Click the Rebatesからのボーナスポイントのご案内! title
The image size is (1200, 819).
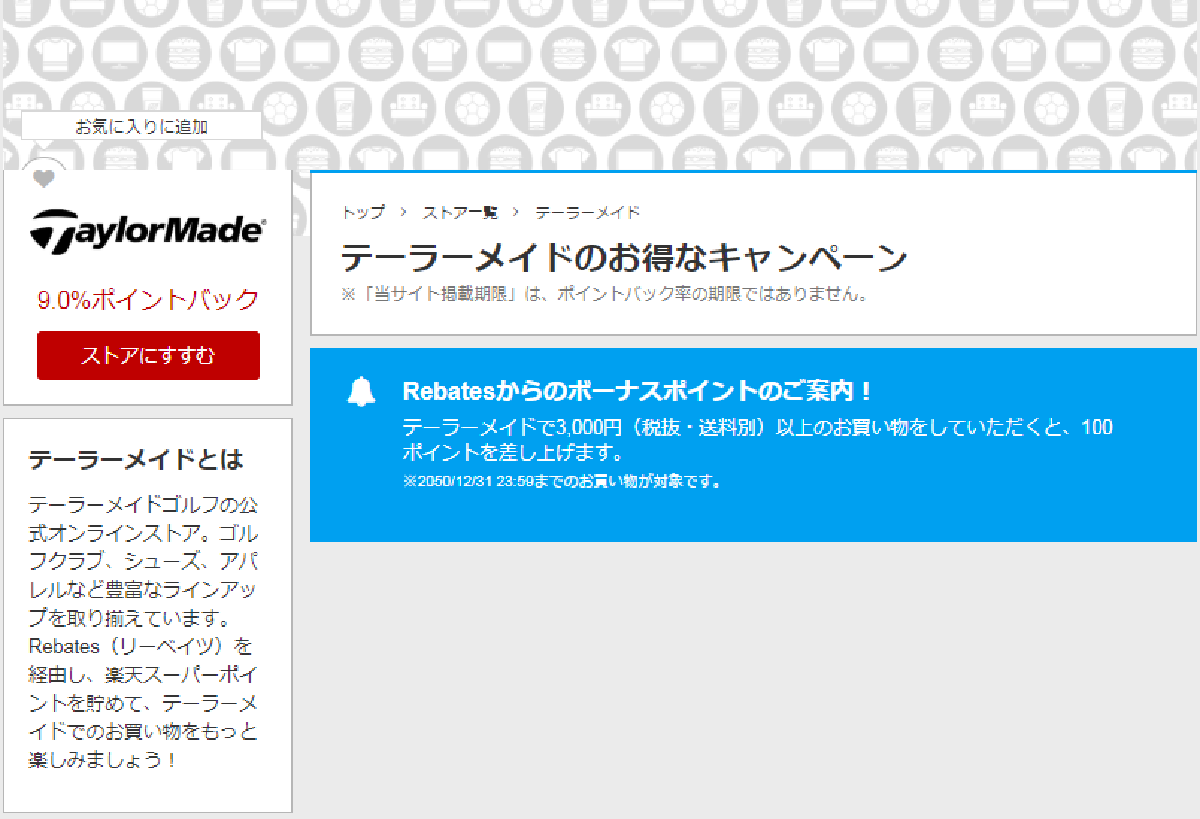(638, 390)
